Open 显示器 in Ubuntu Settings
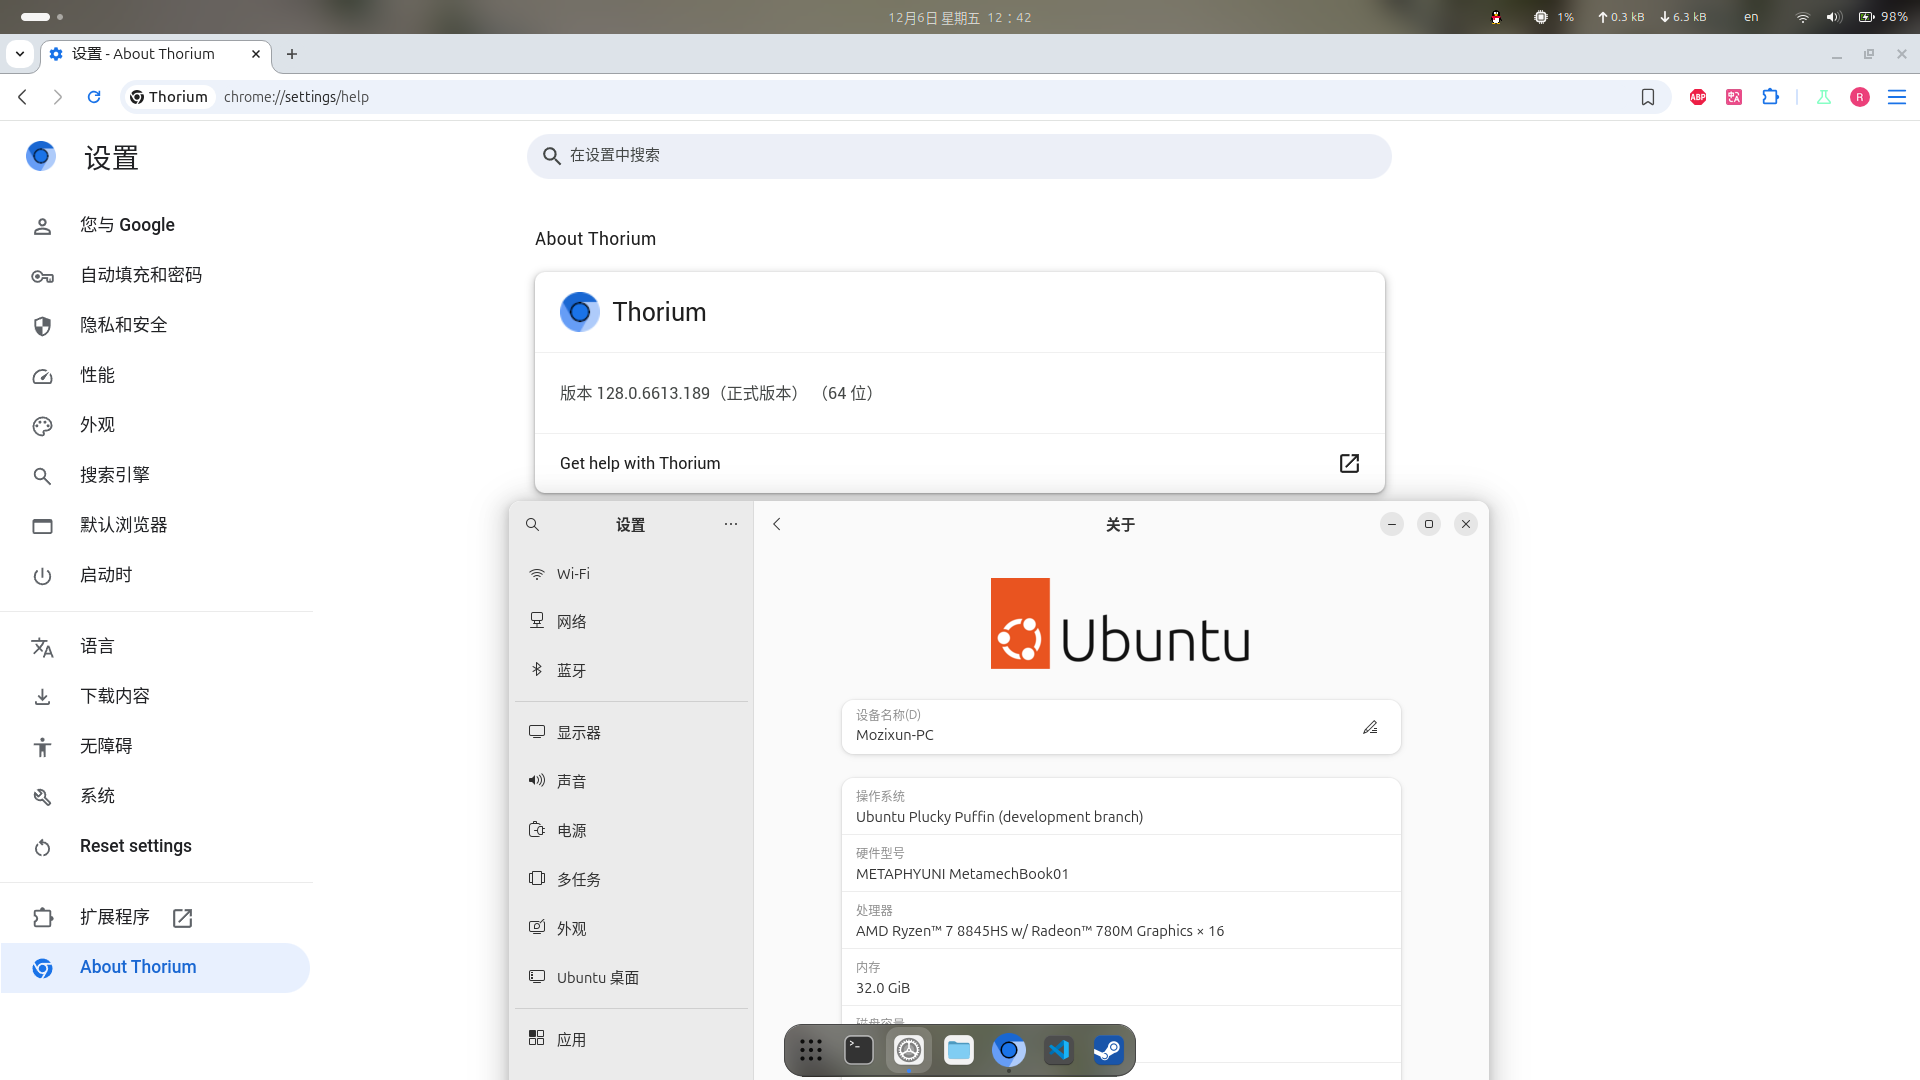This screenshot has width=1920, height=1080. coord(632,733)
